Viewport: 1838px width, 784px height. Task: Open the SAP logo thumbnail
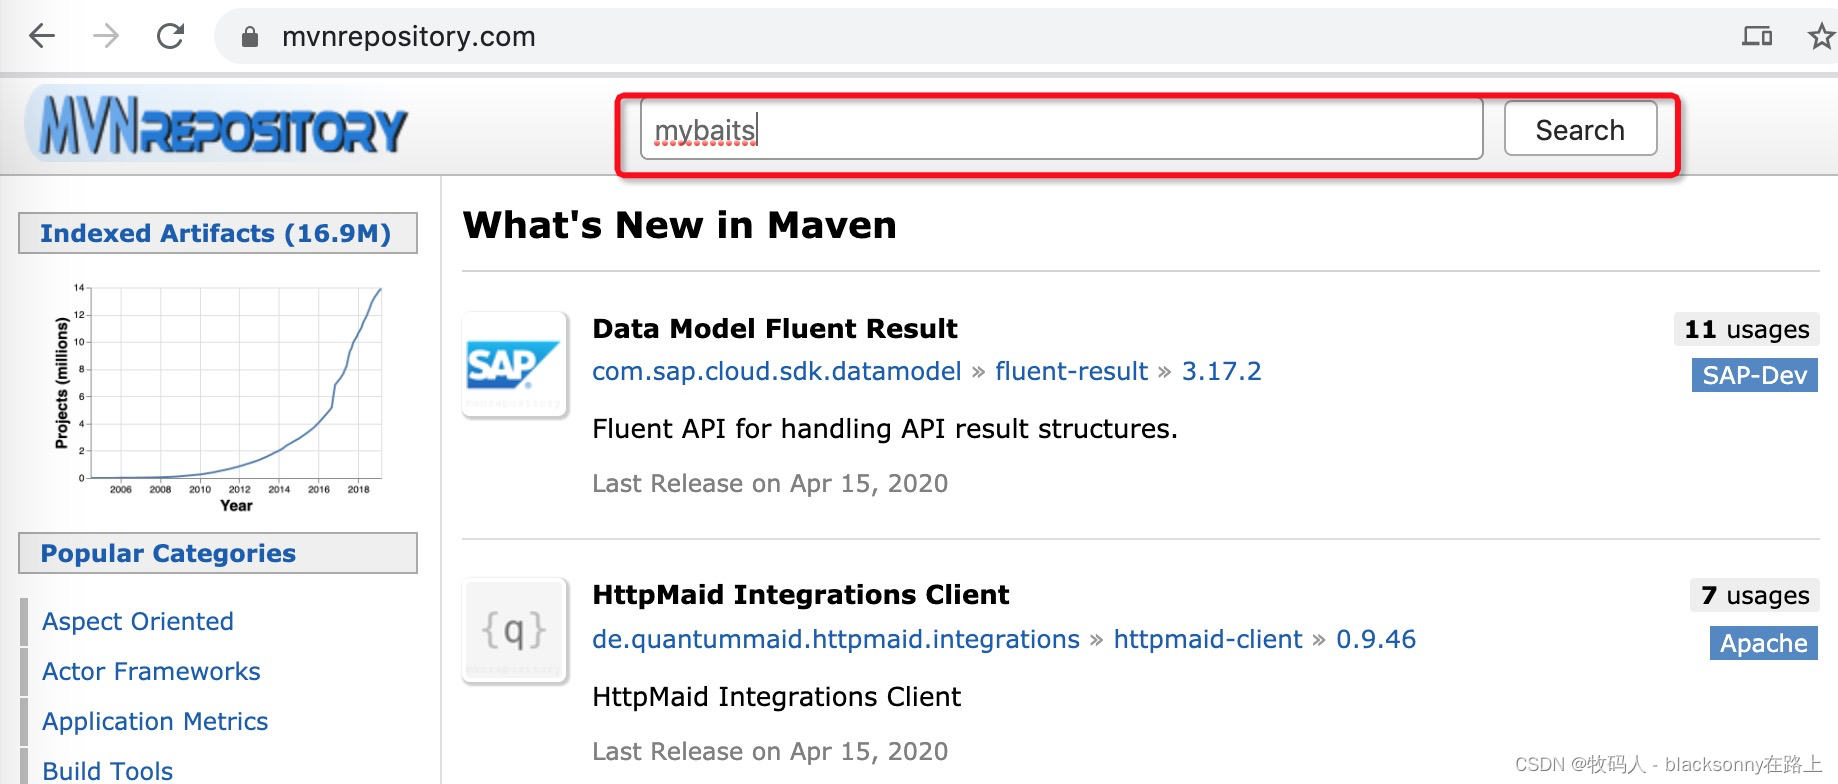514,365
